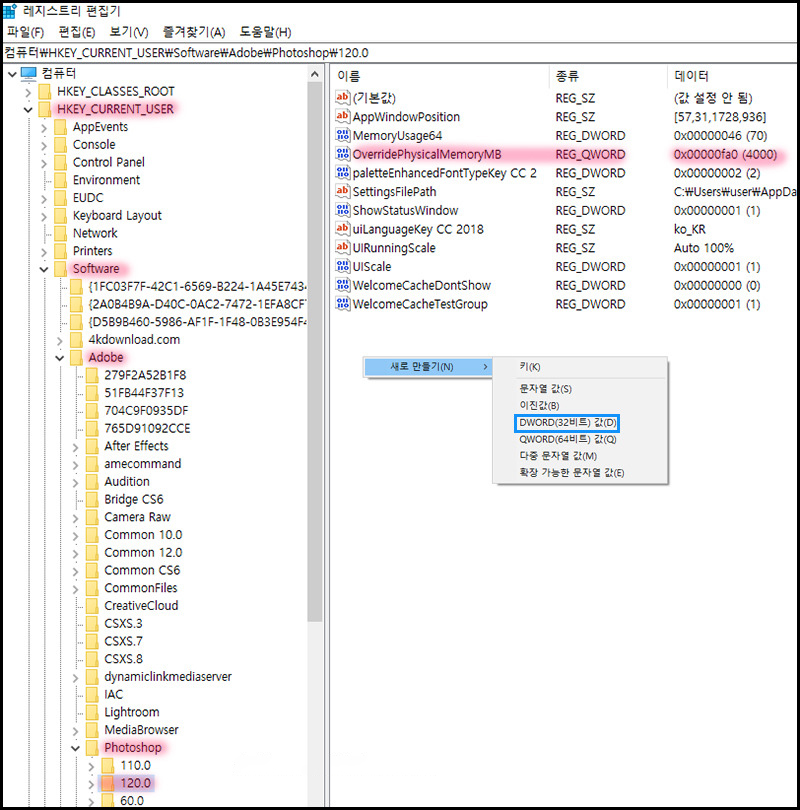Open the 보기(V) menu
800x810 pixels.
click(x=129, y=33)
